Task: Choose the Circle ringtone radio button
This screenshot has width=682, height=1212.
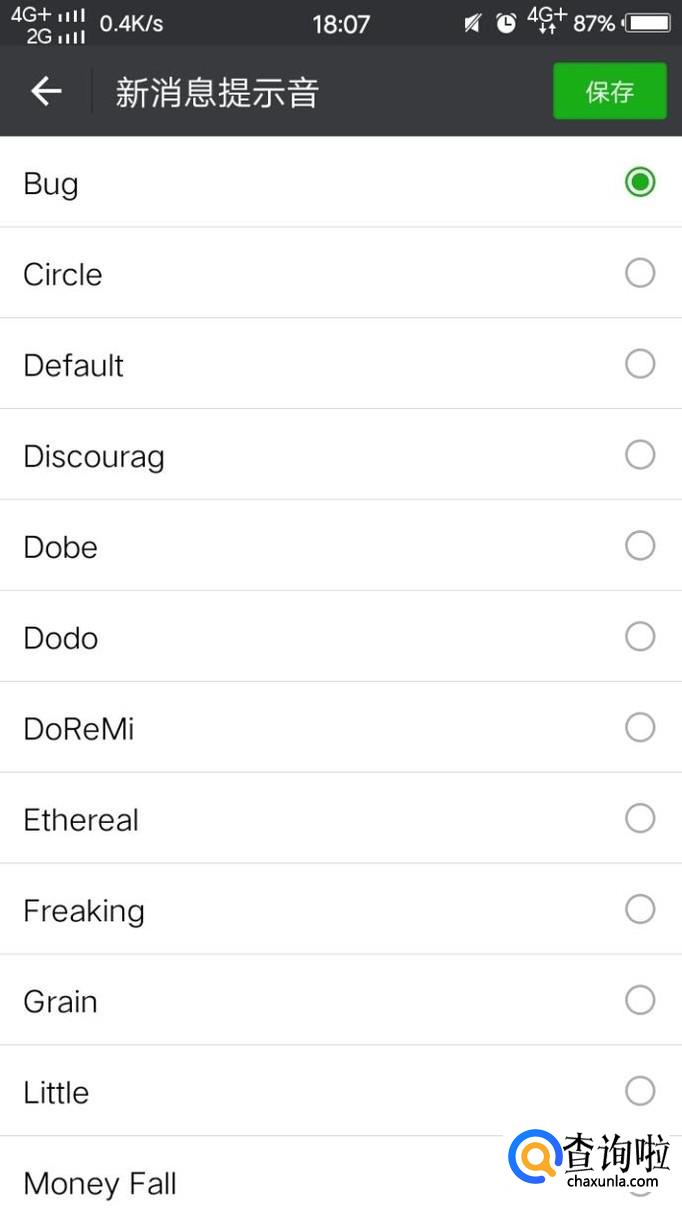Action: 640,273
